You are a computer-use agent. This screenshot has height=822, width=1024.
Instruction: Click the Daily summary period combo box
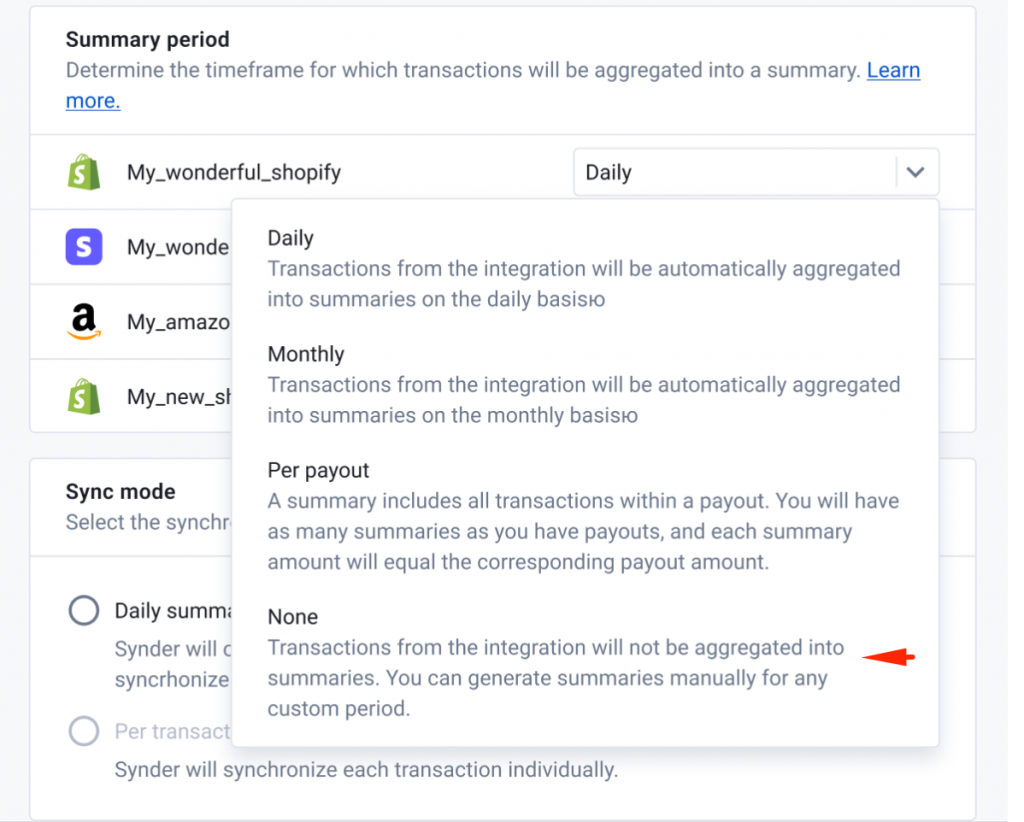point(735,173)
